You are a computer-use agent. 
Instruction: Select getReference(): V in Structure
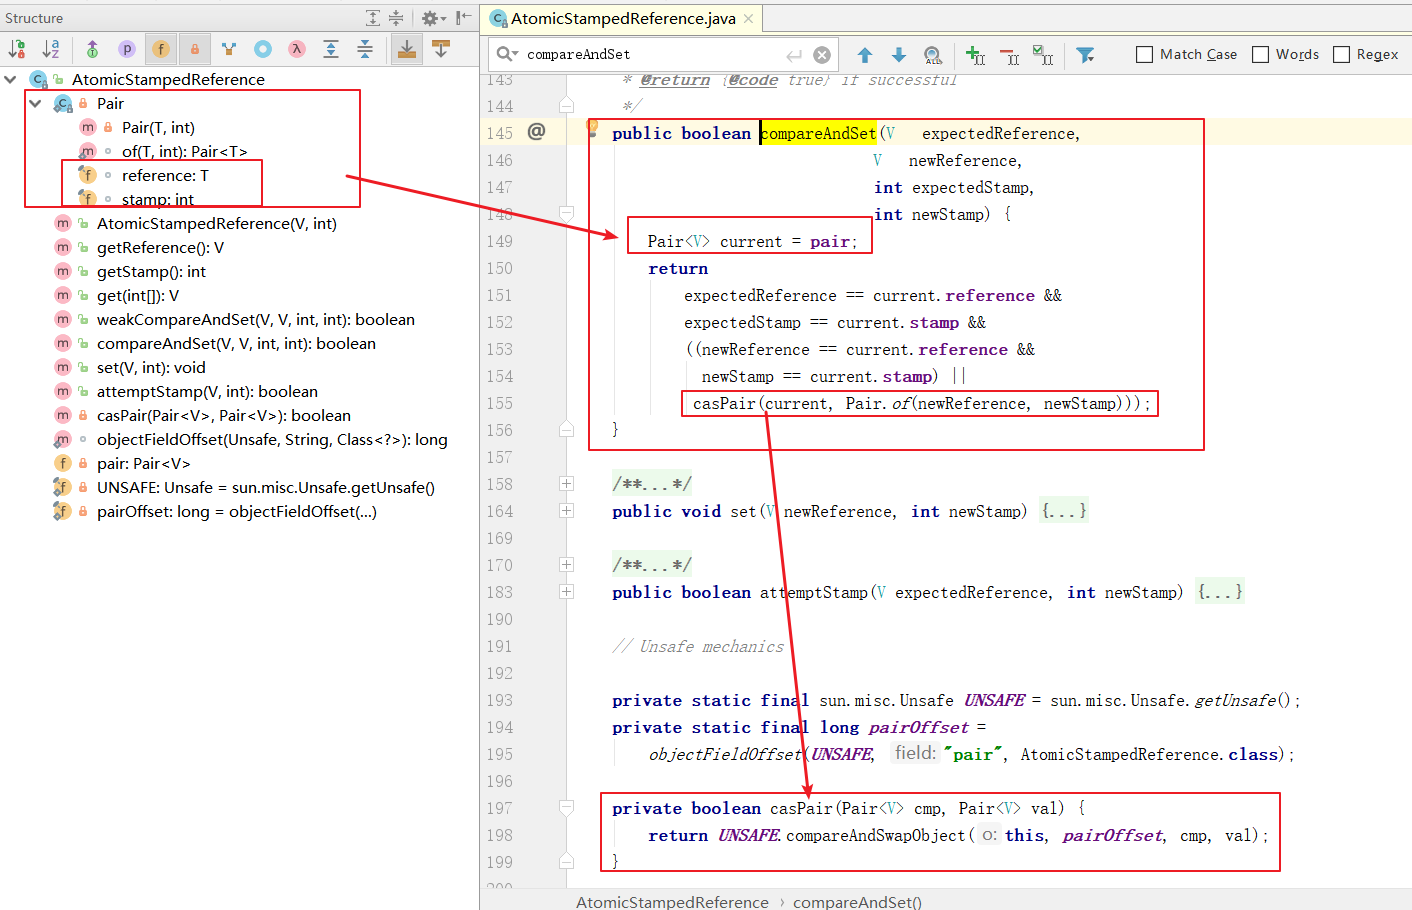click(160, 247)
